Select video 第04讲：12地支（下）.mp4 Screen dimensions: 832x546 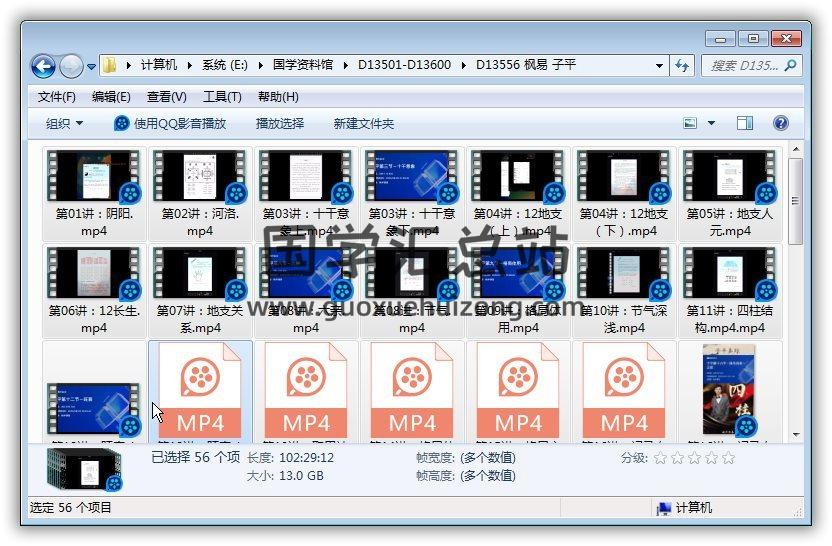coord(624,194)
